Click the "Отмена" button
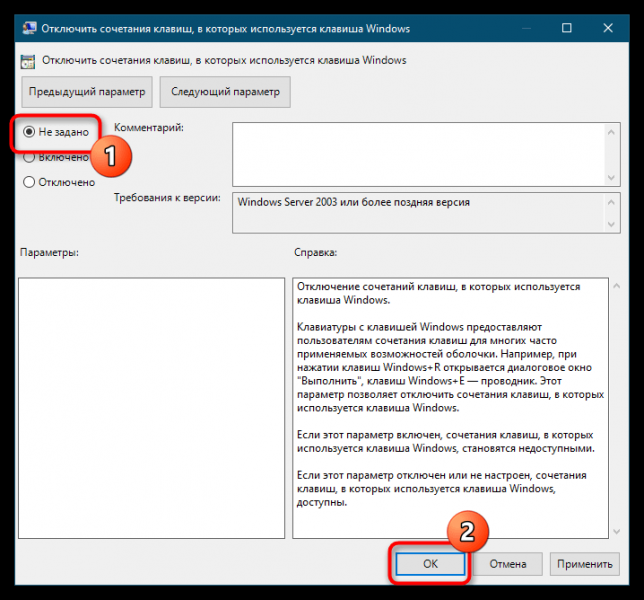This screenshot has height=600, width=644. pyautogui.click(x=508, y=564)
